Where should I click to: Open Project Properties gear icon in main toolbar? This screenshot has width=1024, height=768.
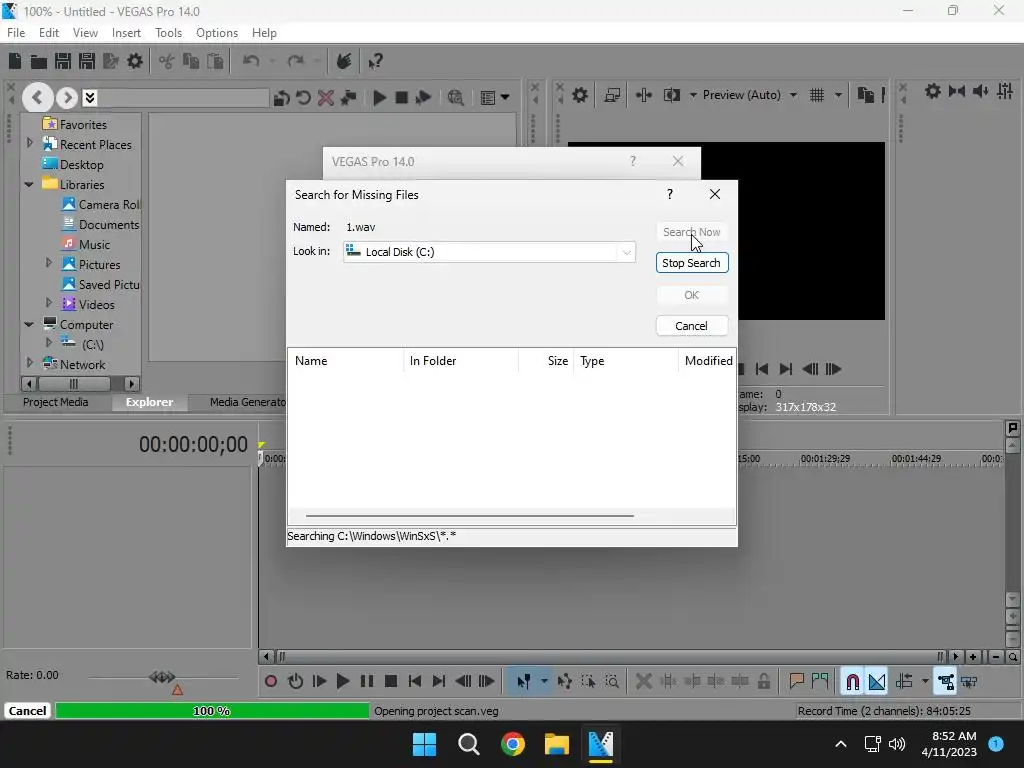coord(135,61)
